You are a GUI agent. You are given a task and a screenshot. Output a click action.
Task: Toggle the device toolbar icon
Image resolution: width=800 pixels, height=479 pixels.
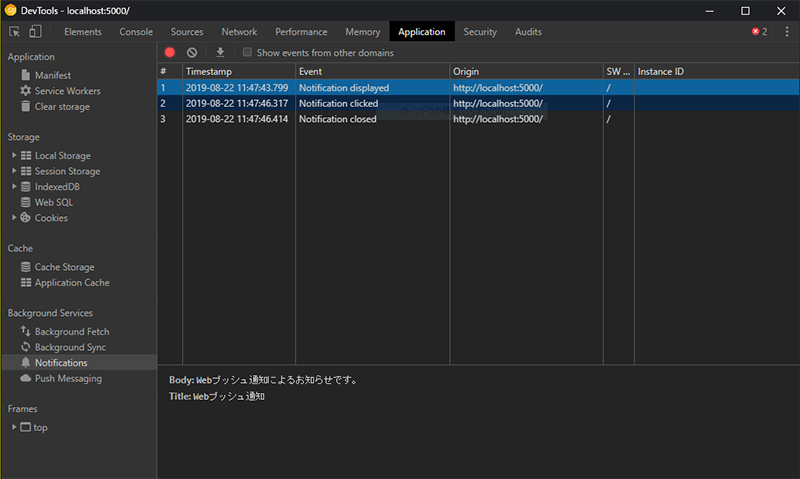[35, 32]
